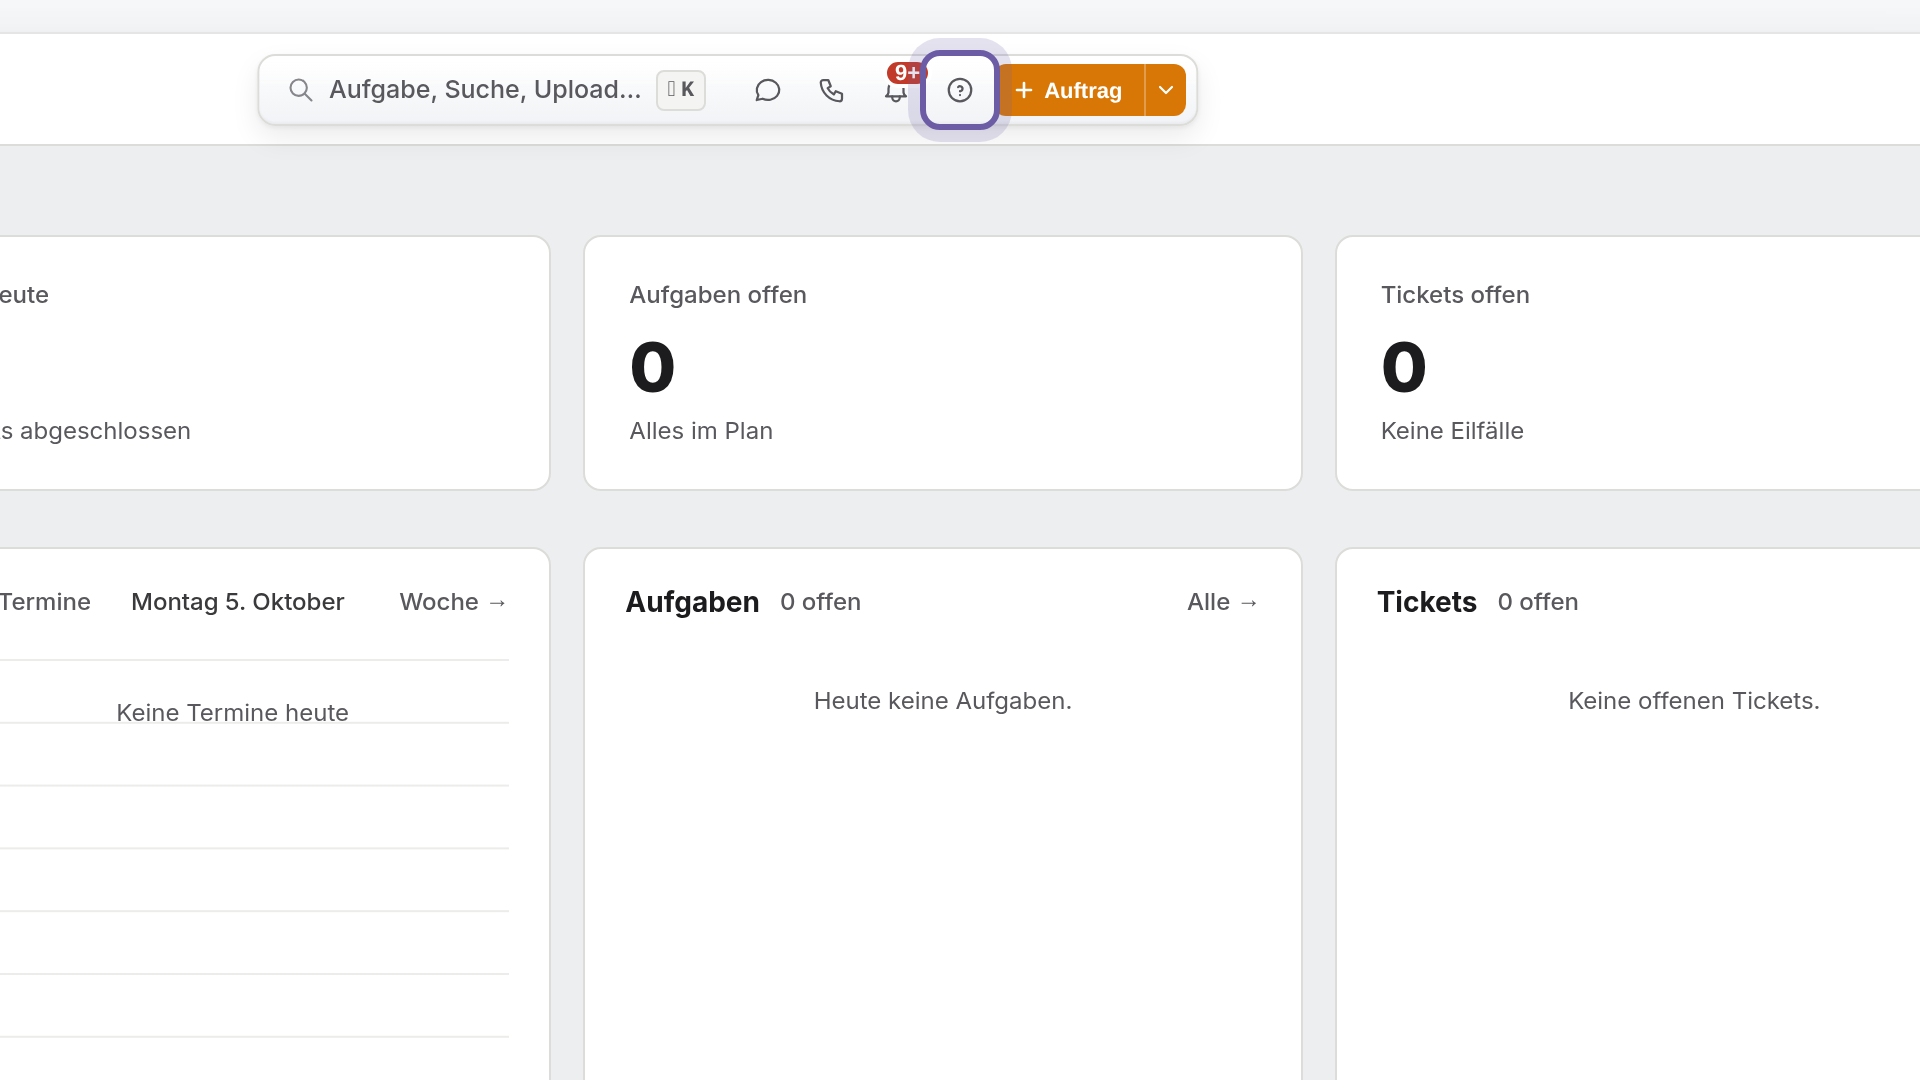Image resolution: width=1920 pixels, height=1080 pixels.
Task: Open notifications bell with 9+ badge
Action: 896,90
